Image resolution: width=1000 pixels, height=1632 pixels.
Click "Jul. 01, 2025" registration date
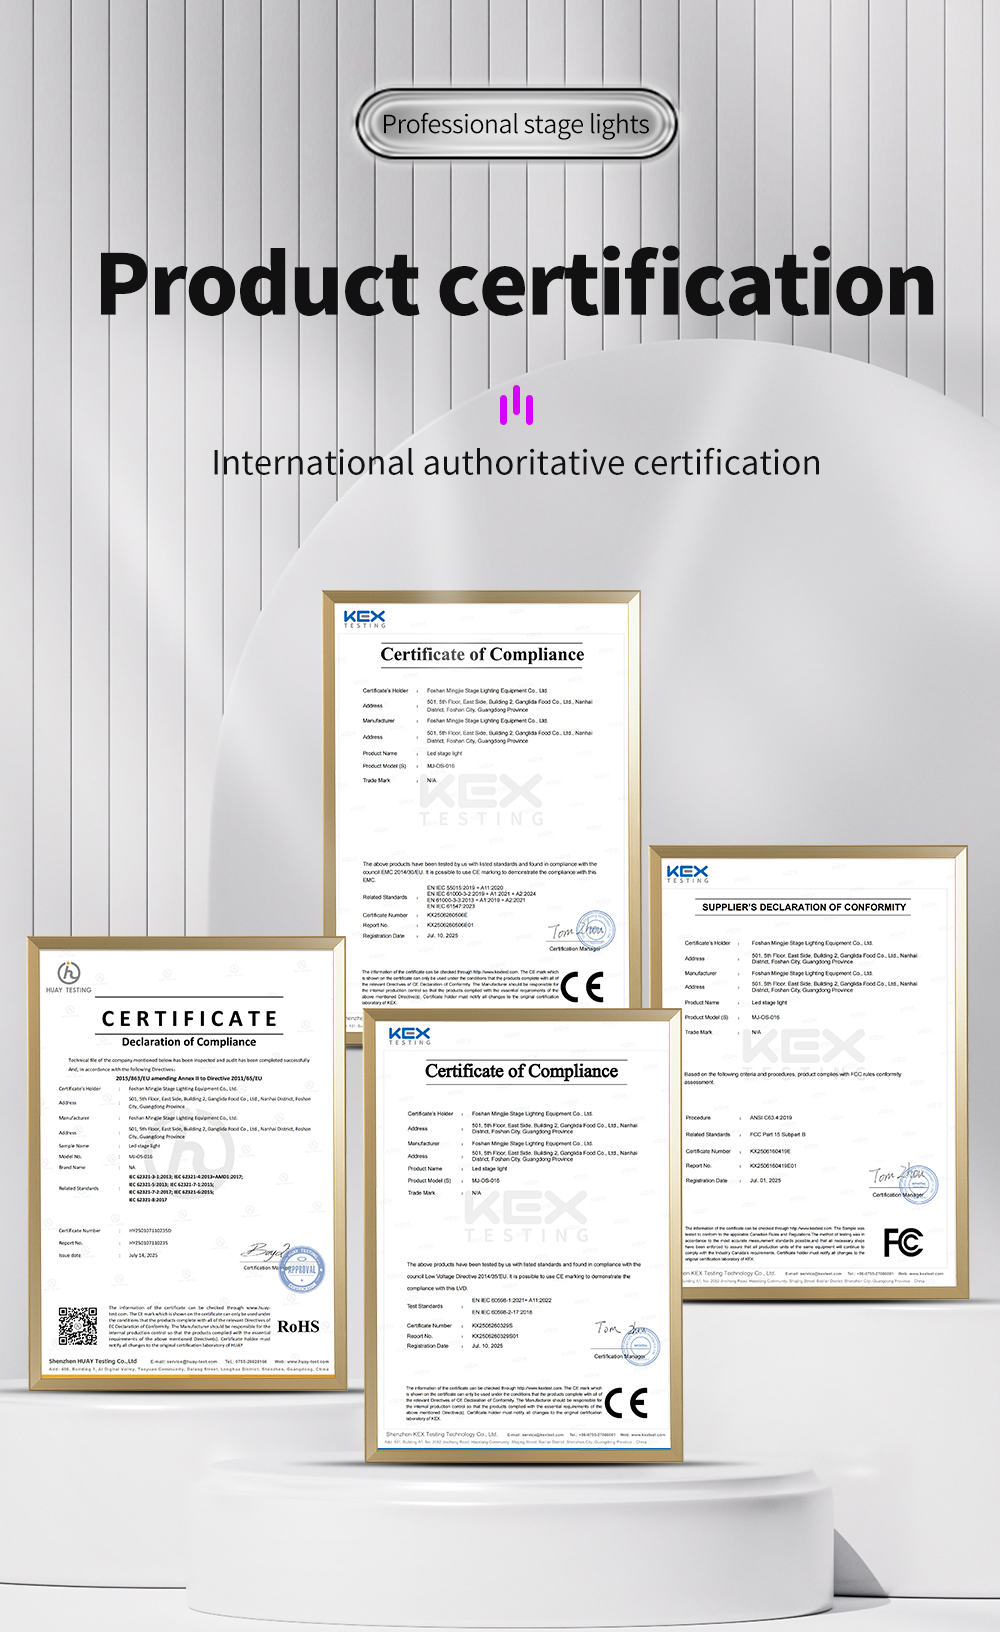pyautogui.click(x=766, y=1181)
